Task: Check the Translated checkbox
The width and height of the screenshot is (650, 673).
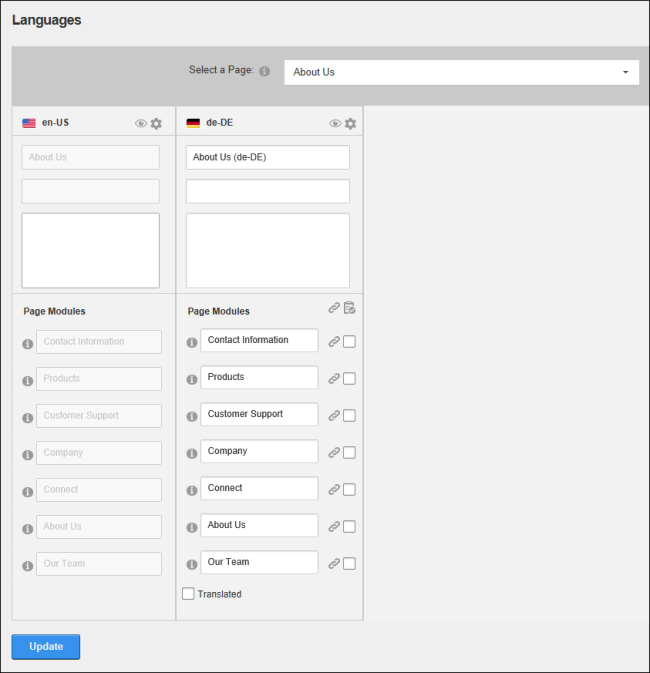Action: click(188, 594)
